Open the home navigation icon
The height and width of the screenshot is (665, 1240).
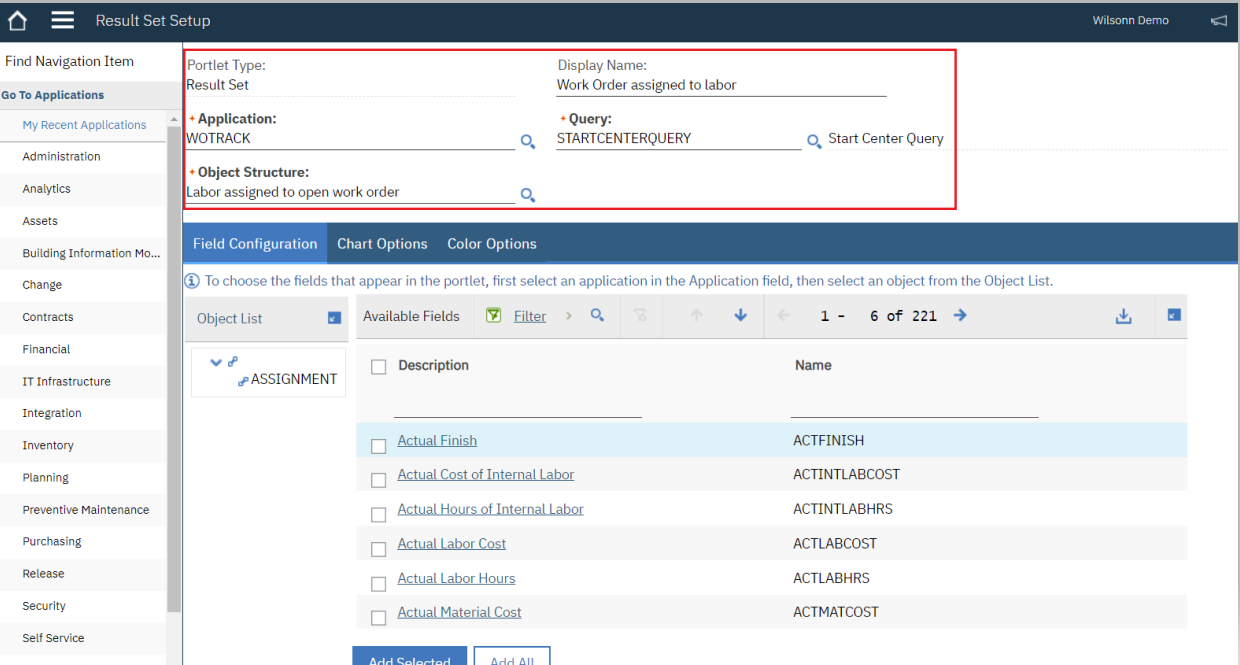pyautogui.click(x=16, y=20)
